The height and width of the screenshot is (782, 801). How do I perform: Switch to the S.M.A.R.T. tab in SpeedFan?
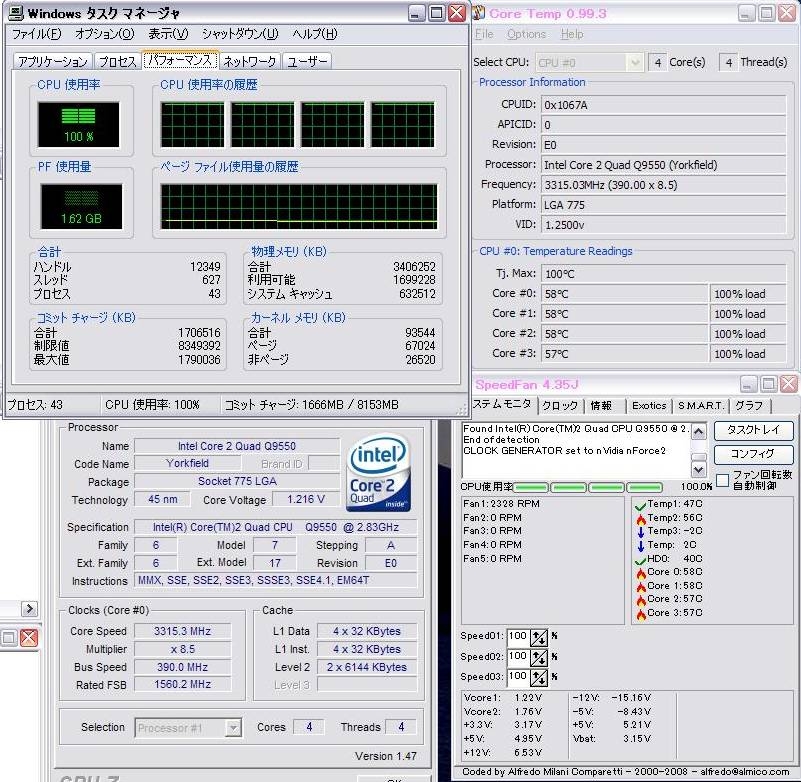click(x=700, y=406)
